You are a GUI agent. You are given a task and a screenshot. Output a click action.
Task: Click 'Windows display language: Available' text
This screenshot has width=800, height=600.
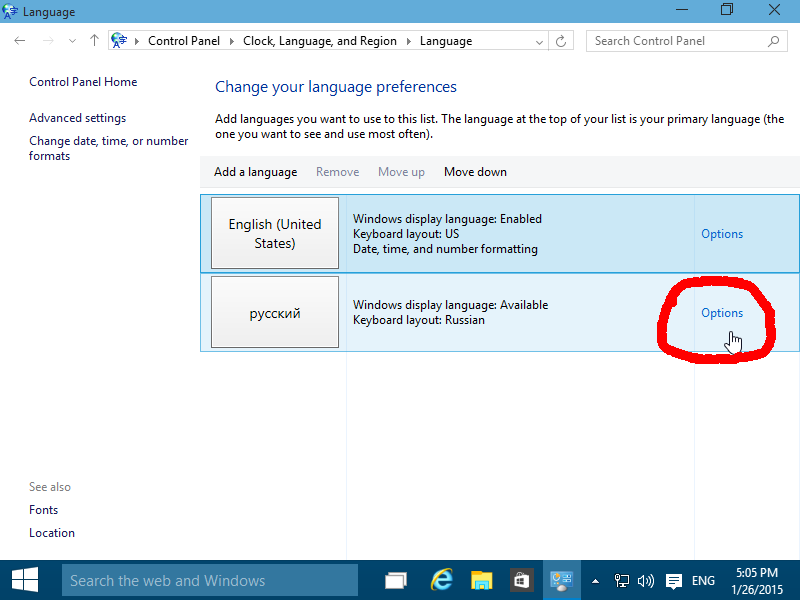click(x=451, y=305)
